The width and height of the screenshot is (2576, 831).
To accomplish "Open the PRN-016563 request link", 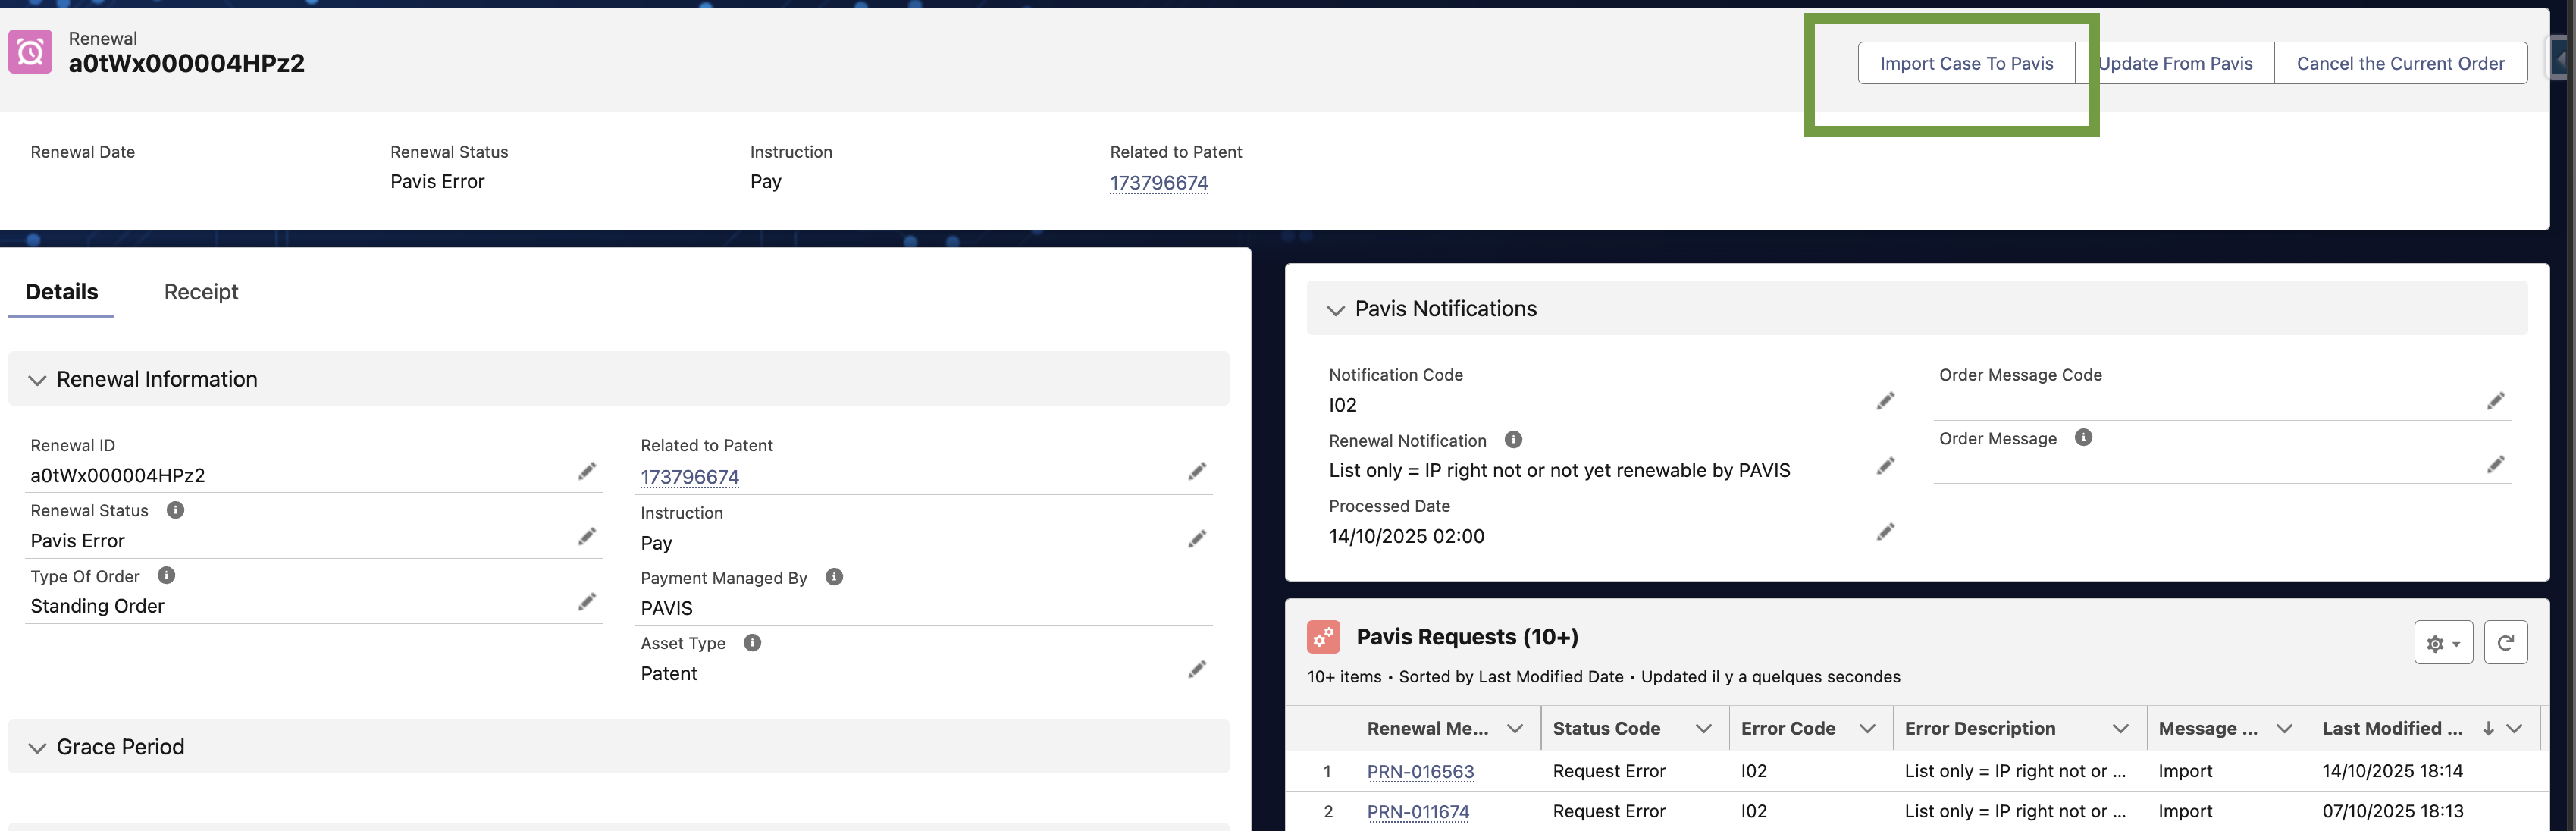I will coord(1420,772).
